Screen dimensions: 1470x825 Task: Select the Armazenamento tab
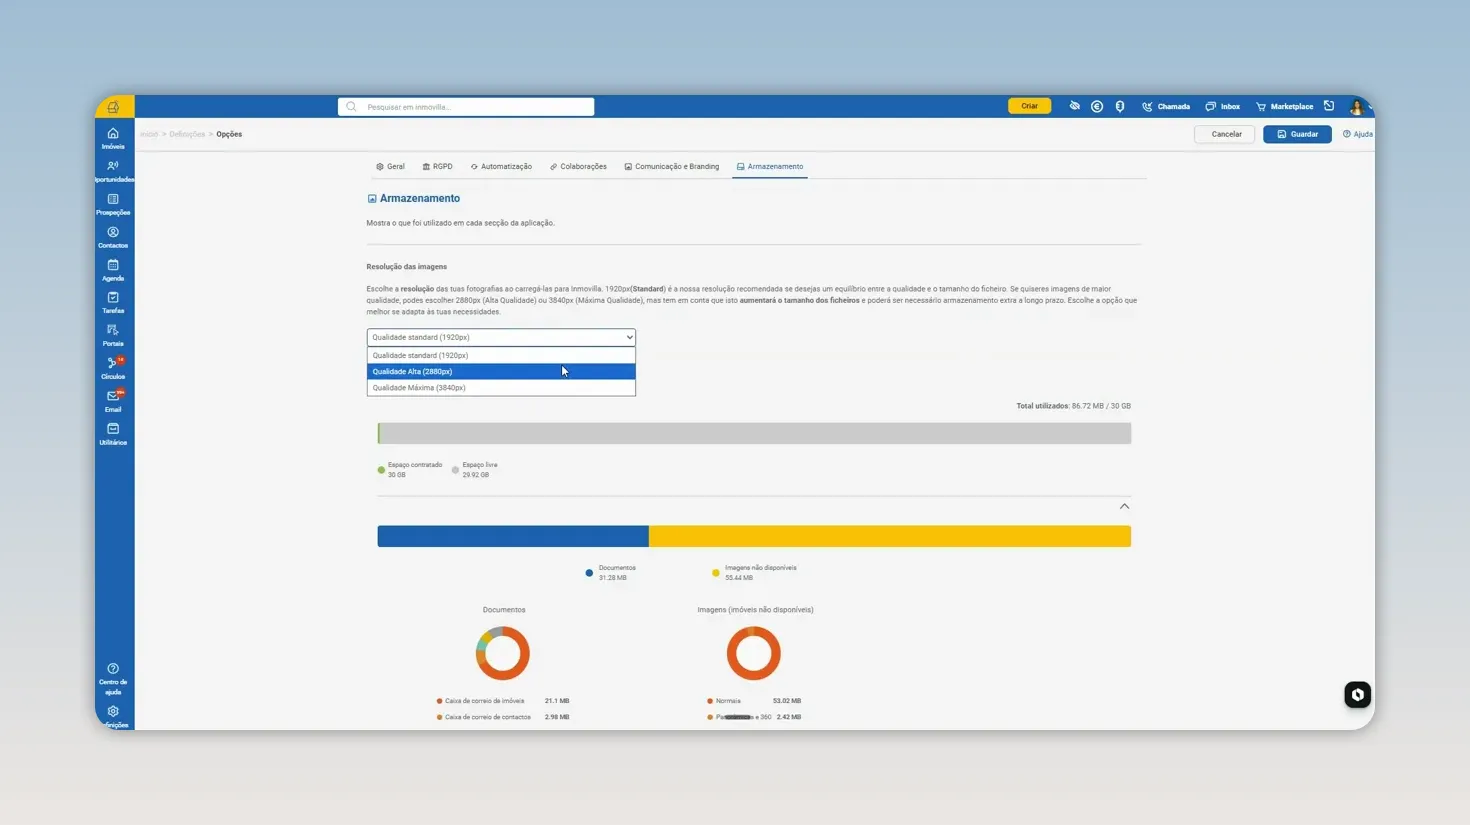[770, 167]
